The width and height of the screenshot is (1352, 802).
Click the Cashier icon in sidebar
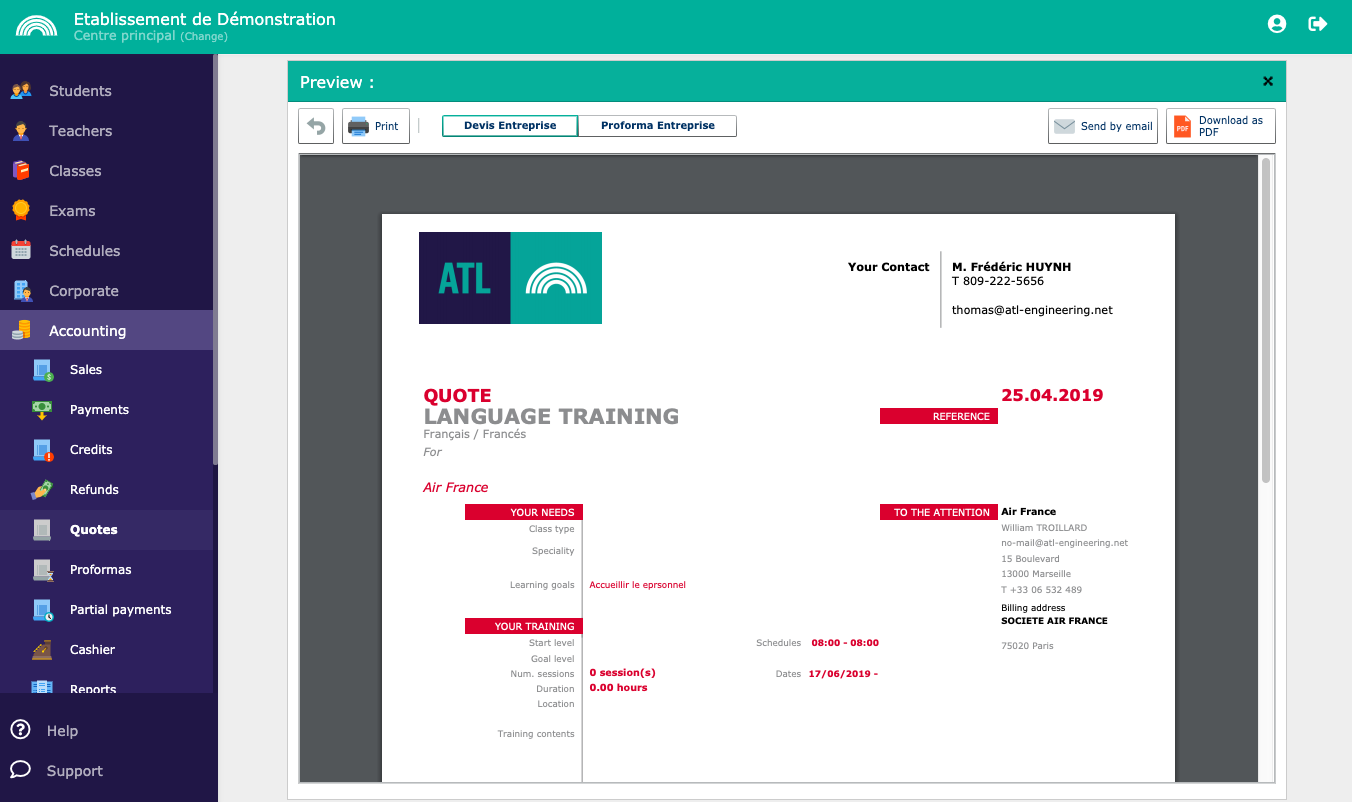click(x=42, y=650)
